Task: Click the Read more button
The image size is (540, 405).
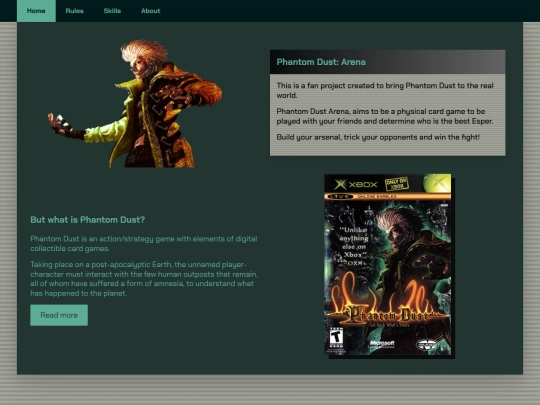Action: click(x=59, y=315)
